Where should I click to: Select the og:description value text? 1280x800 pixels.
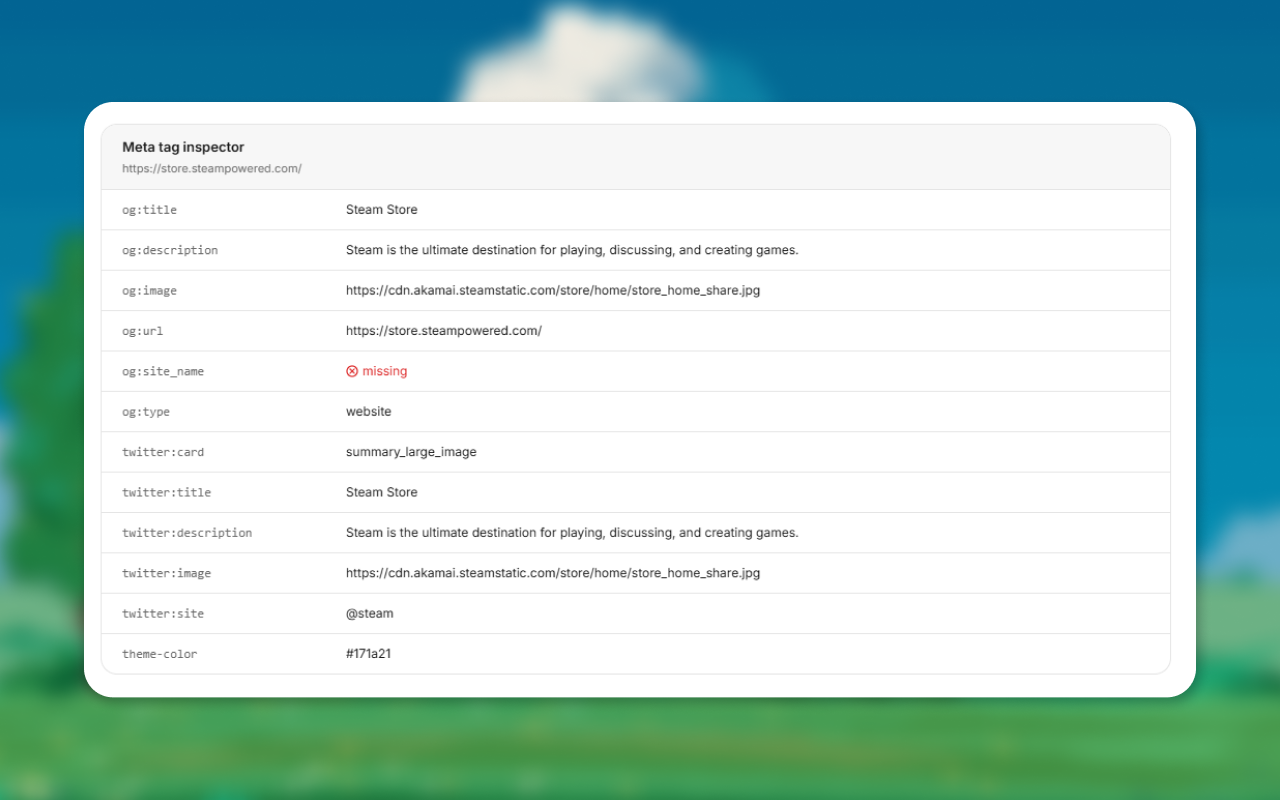[572, 250]
